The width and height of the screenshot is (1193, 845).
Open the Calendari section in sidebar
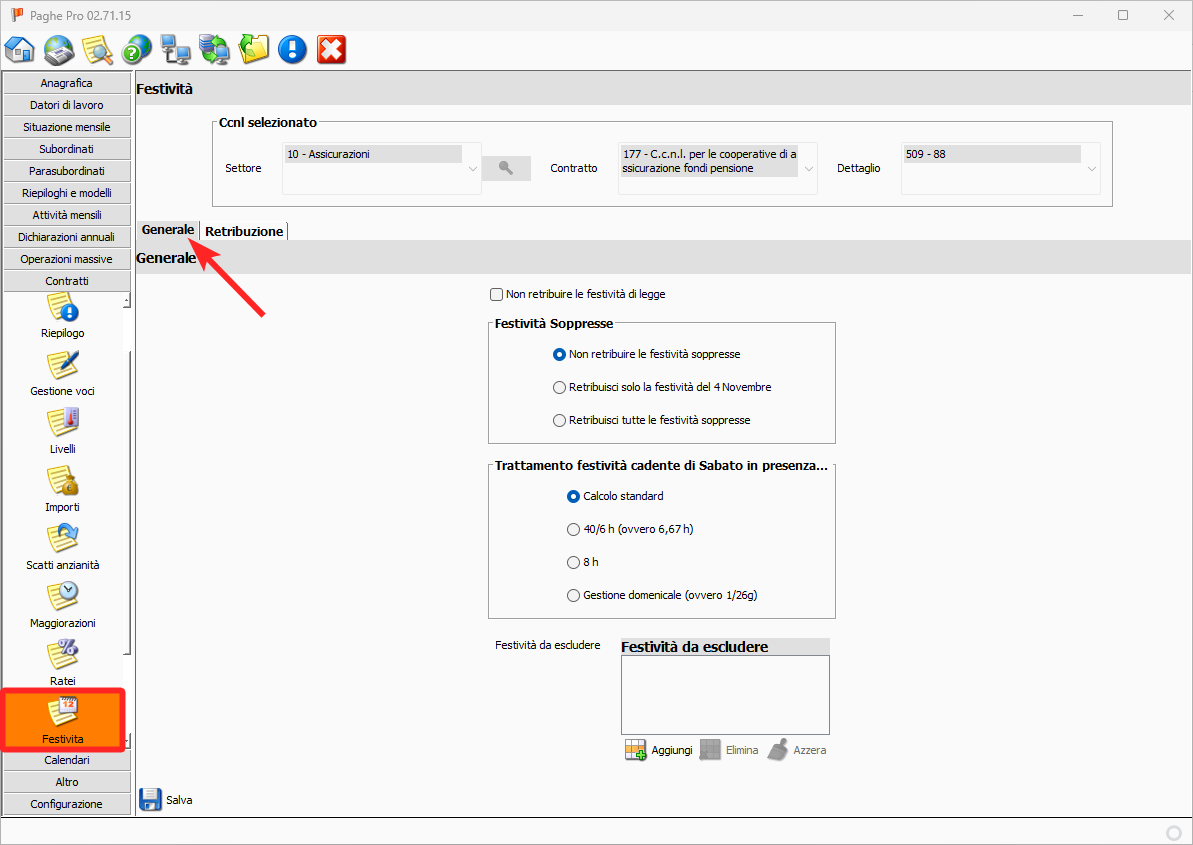(x=67, y=760)
